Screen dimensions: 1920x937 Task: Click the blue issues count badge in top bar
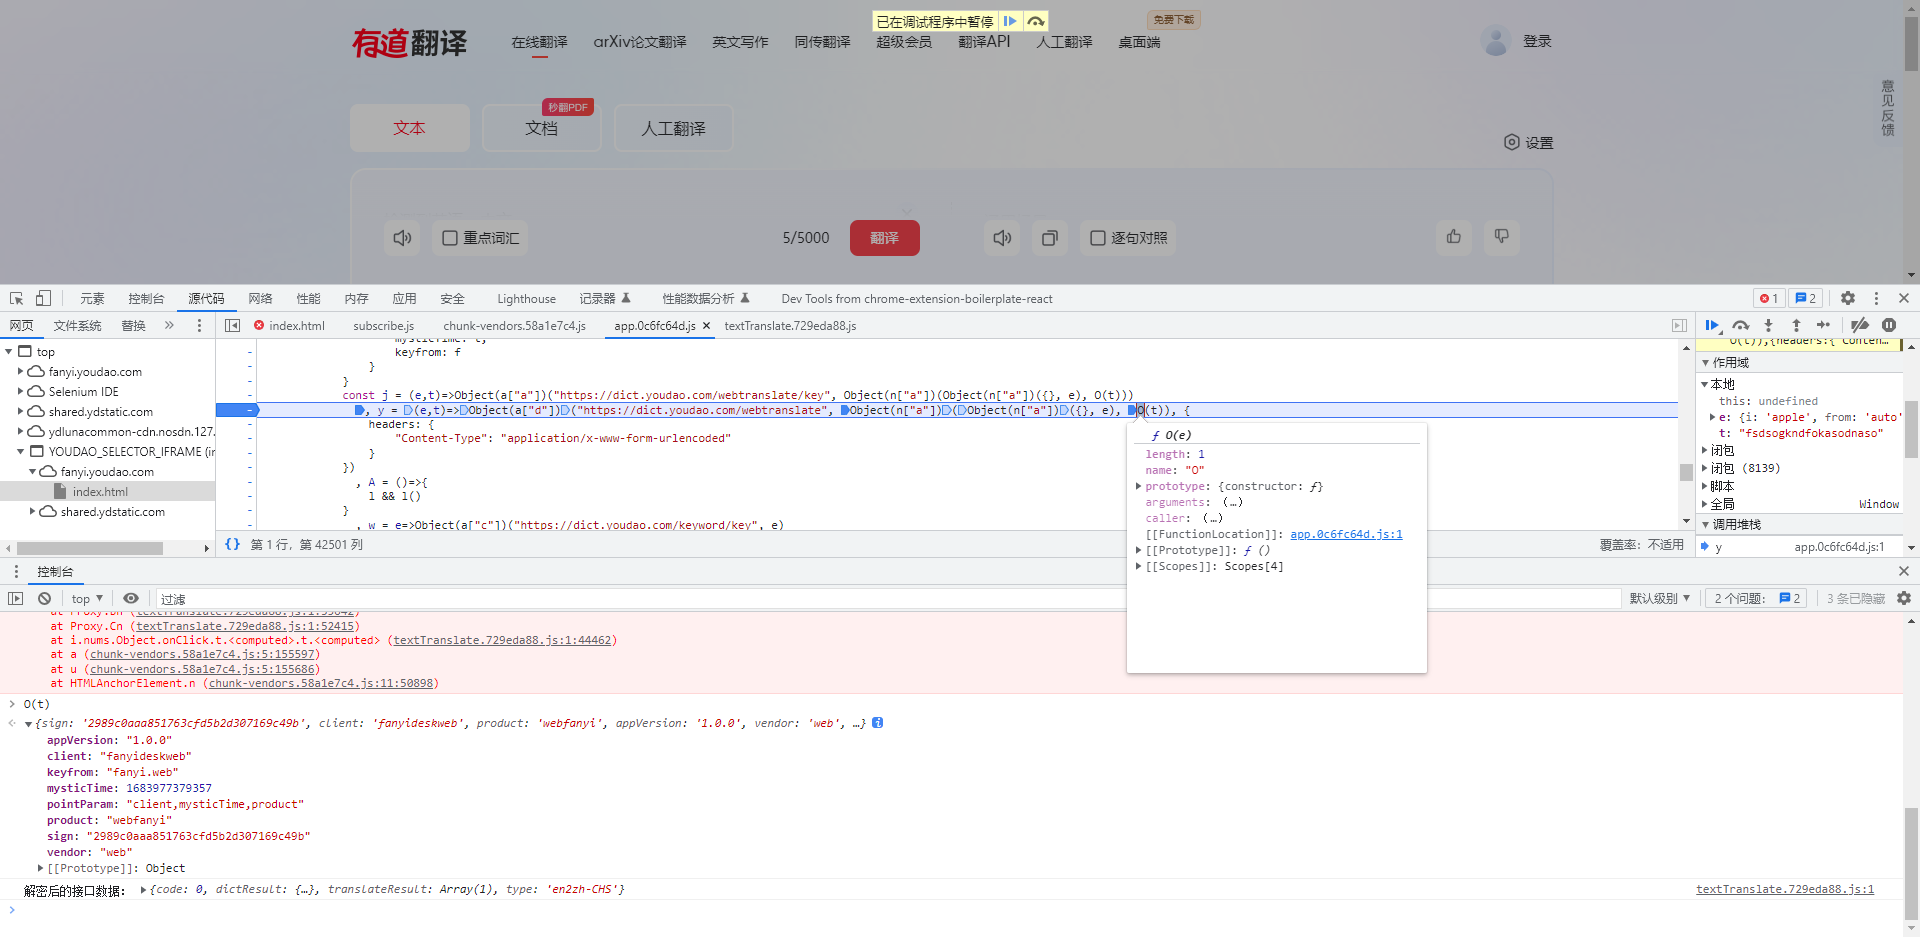coord(1805,298)
